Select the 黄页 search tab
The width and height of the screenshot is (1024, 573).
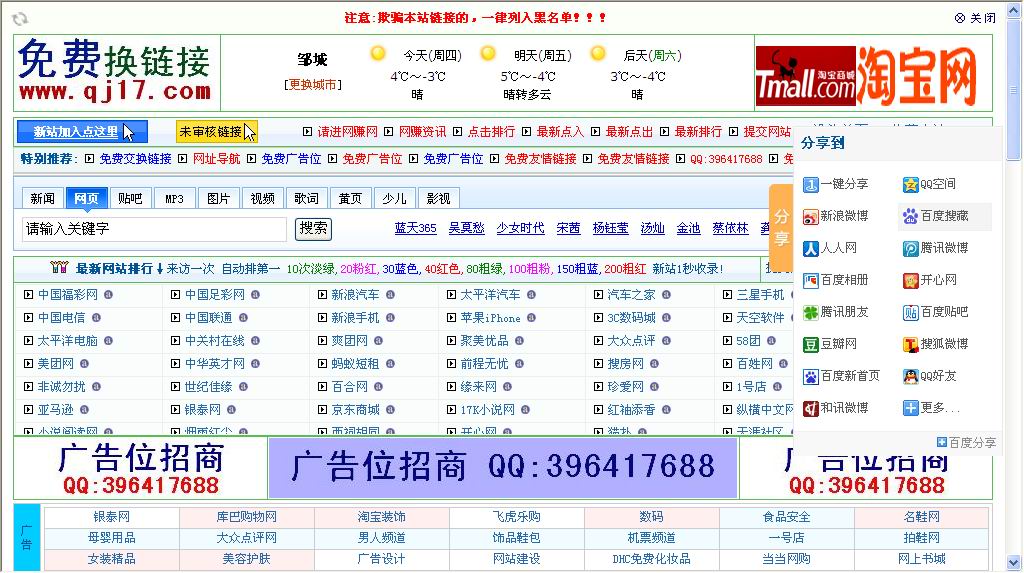click(350, 199)
